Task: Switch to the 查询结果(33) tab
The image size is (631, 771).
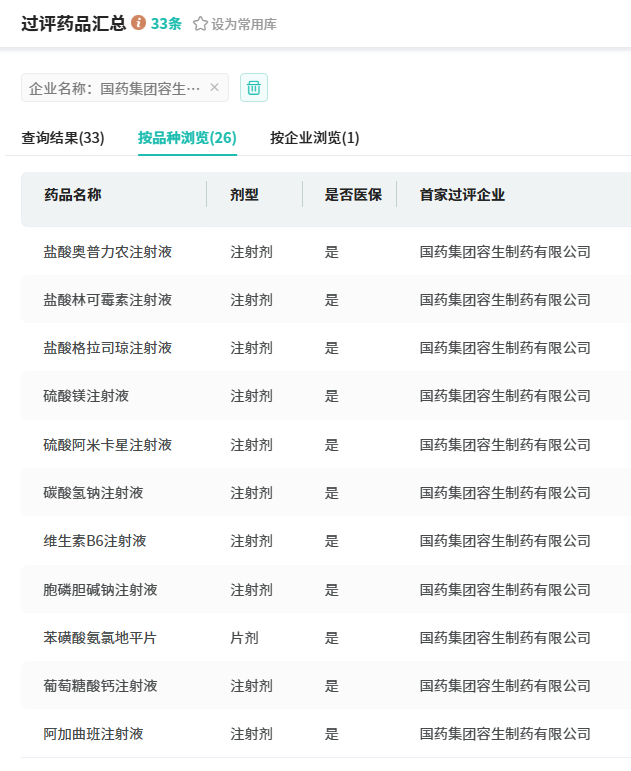Action: (x=63, y=138)
